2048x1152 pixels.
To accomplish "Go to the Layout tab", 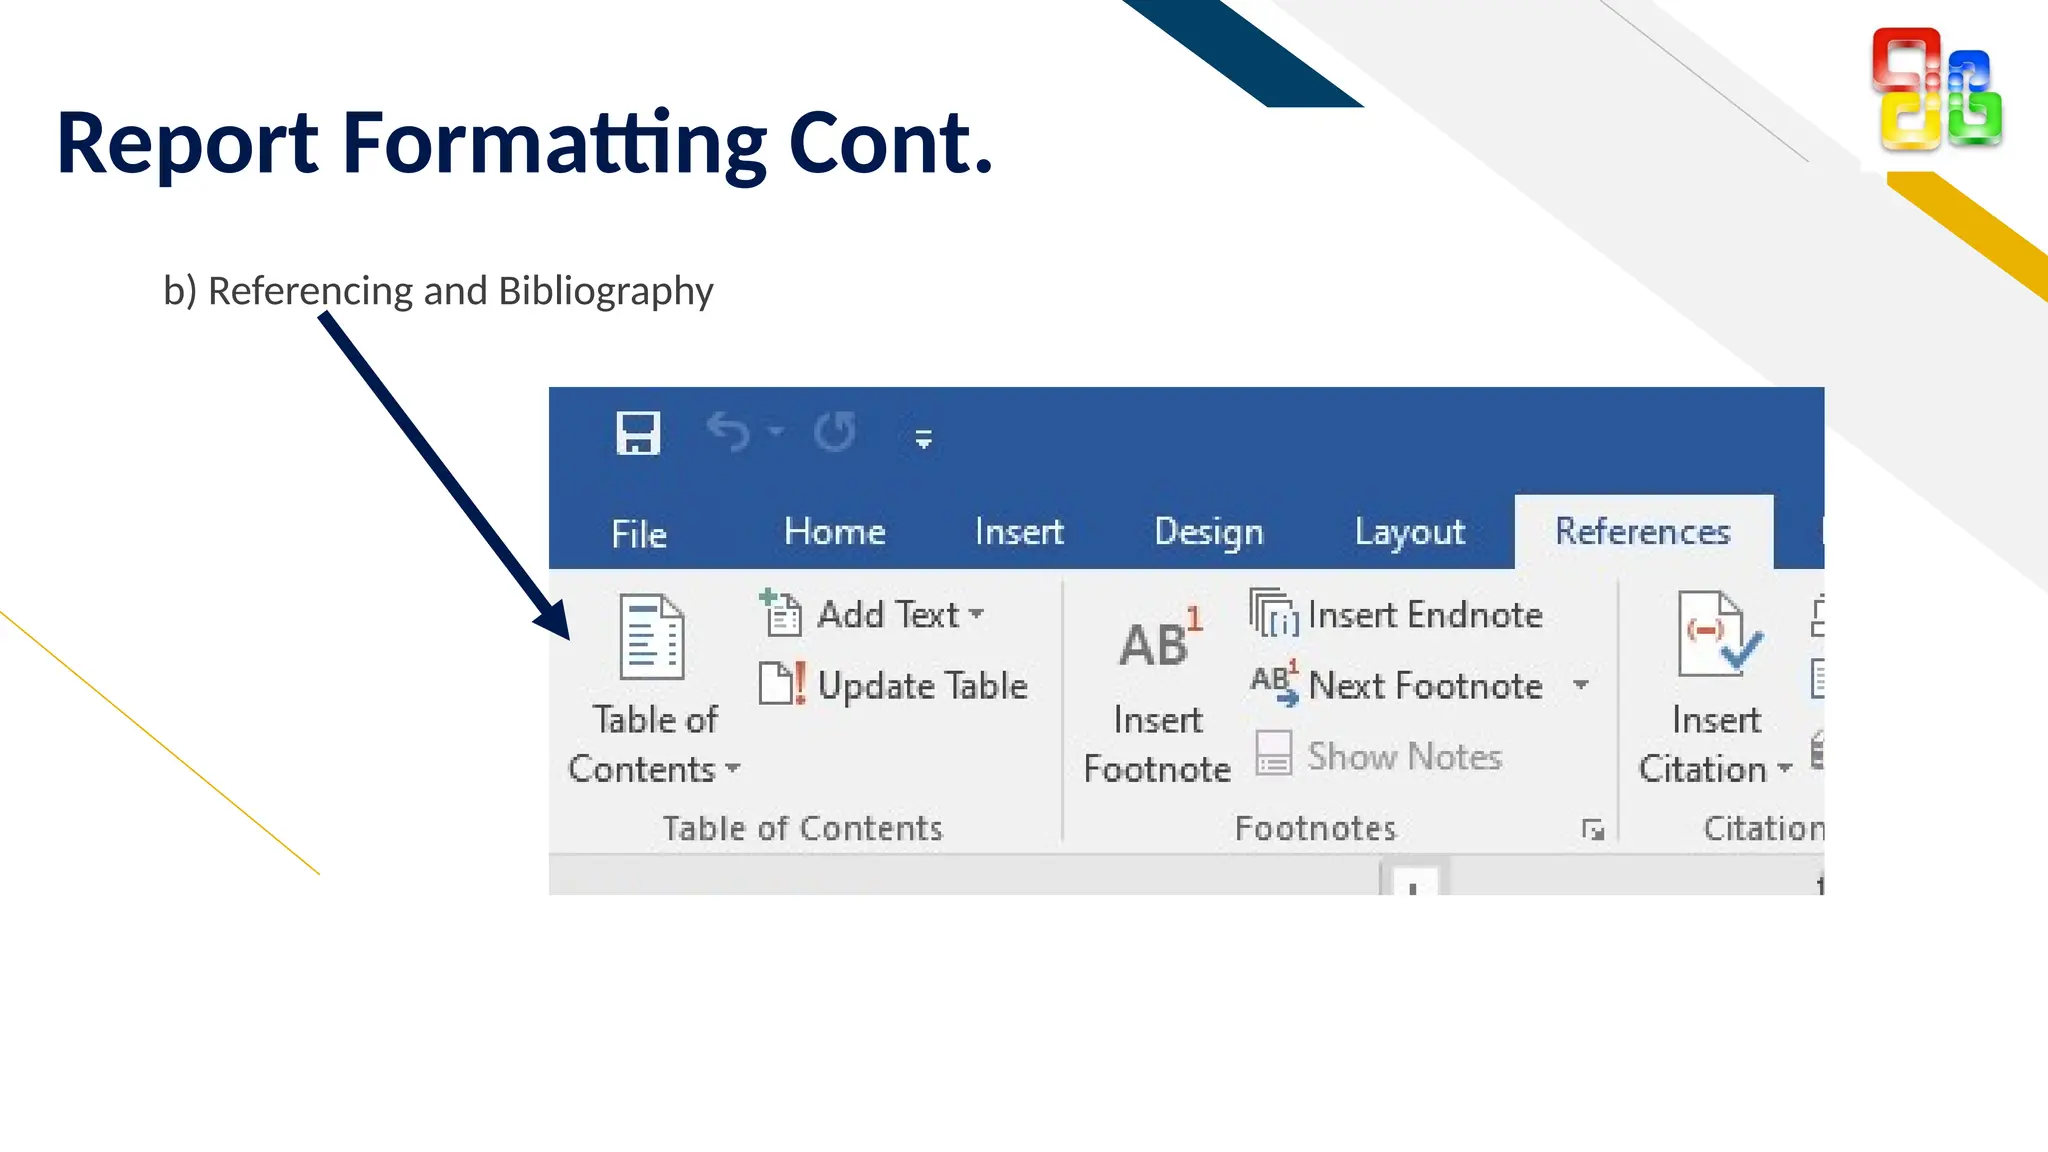I will [1410, 531].
